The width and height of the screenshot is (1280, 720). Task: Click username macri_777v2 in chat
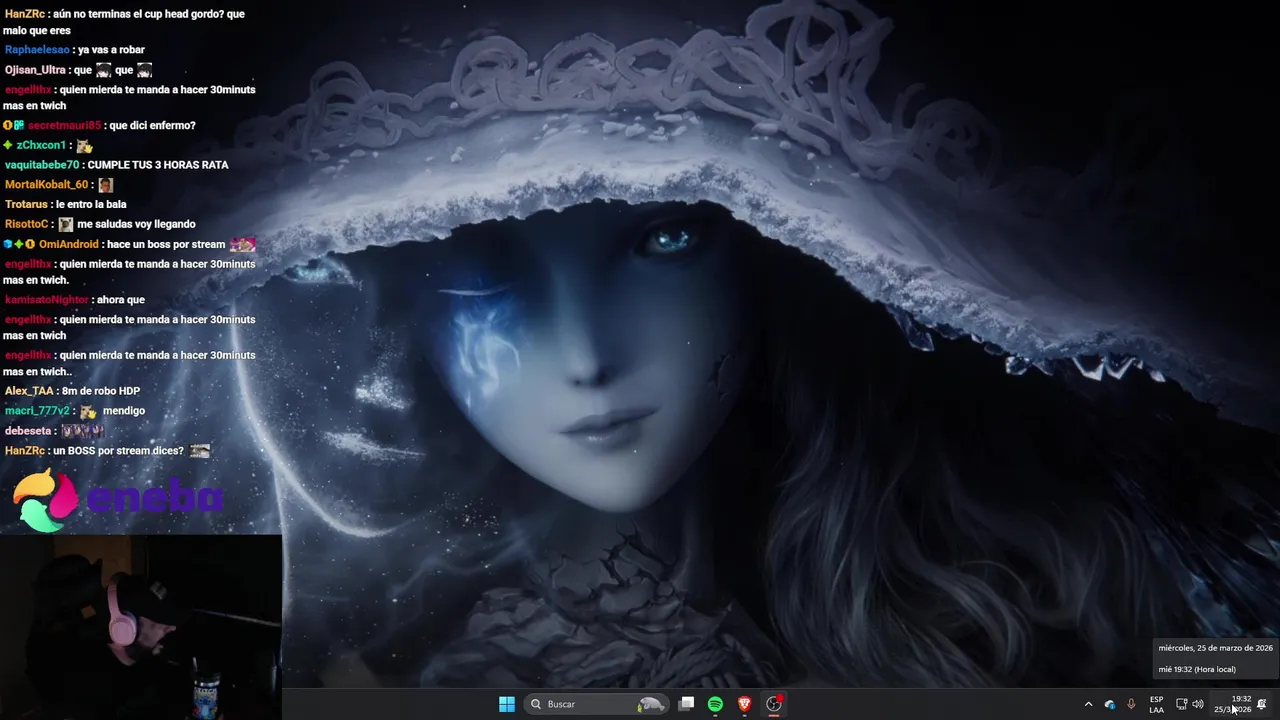[37, 411]
